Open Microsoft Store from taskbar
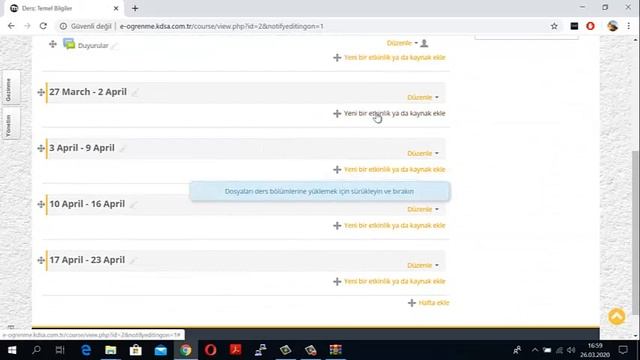The height and width of the screenshot is (360, 640). point(136,350)
